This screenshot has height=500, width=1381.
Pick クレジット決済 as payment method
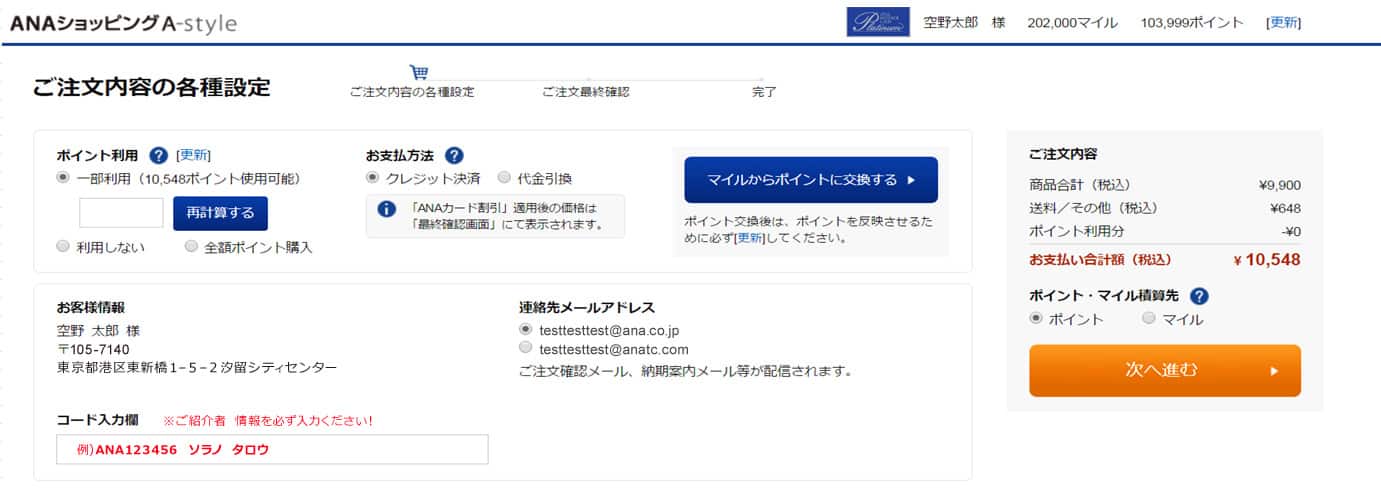373,178
